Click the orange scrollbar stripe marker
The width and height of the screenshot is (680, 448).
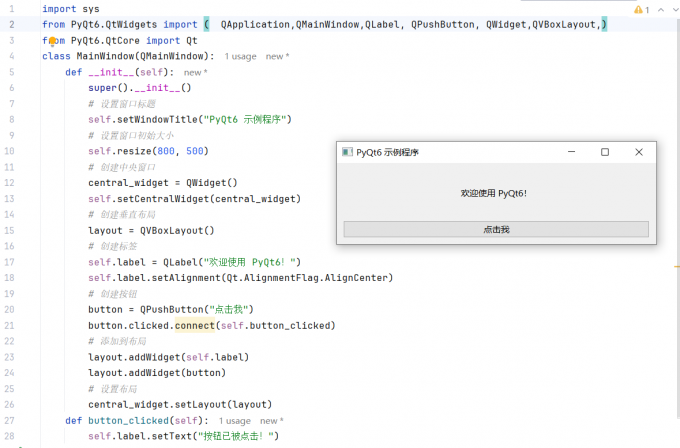[x=677, y=266]
